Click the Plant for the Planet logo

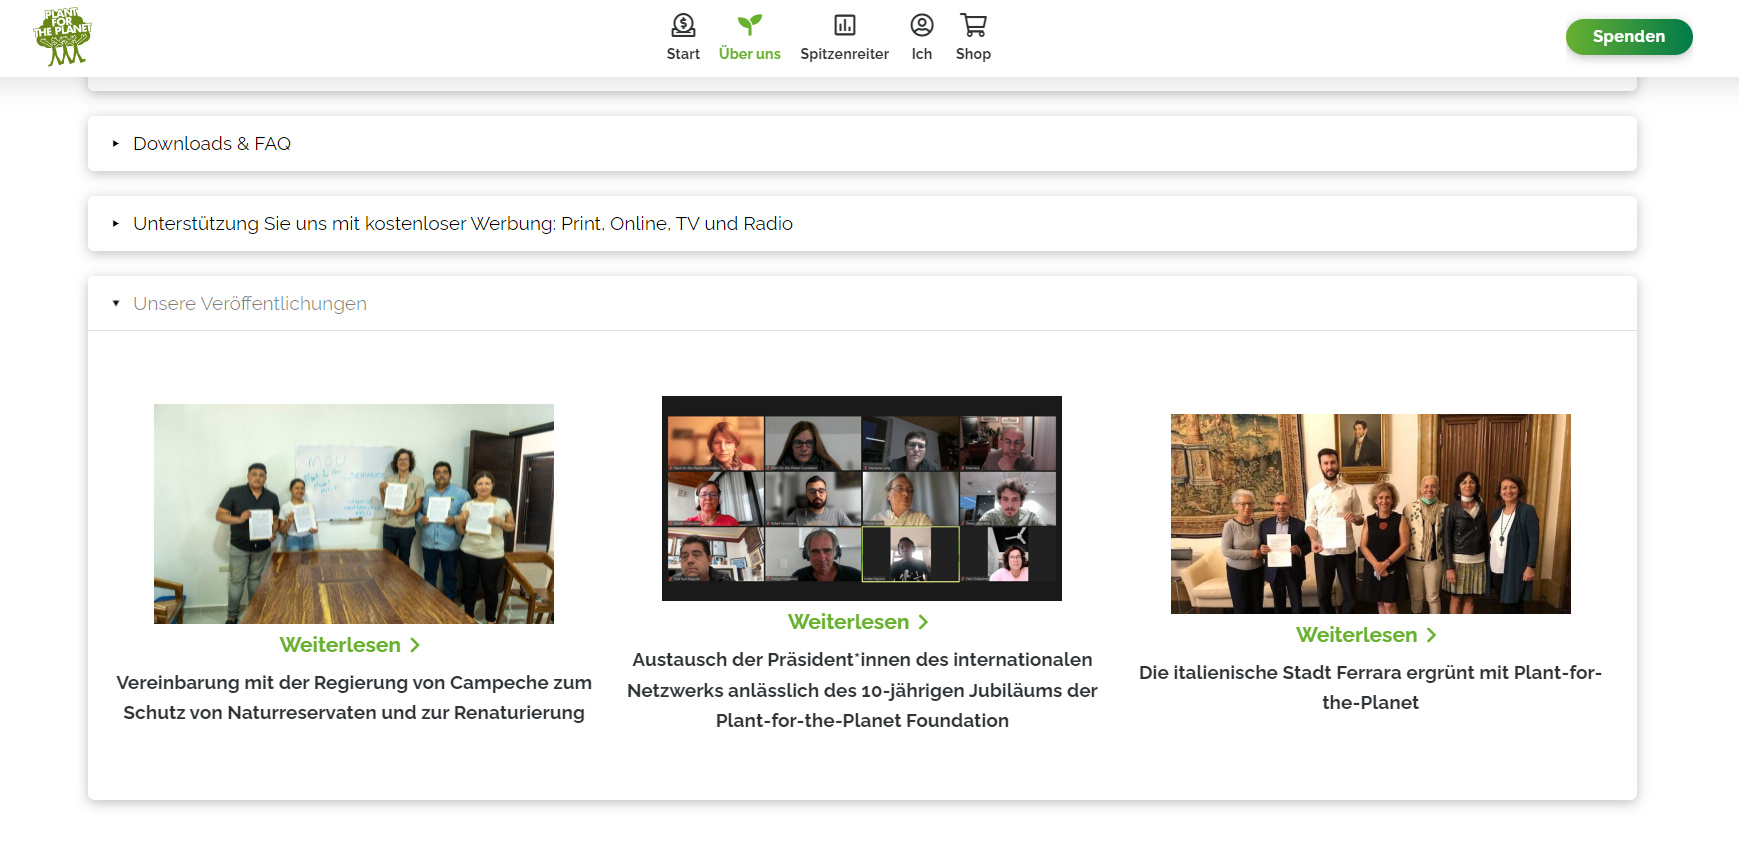[x=62, y=37]
